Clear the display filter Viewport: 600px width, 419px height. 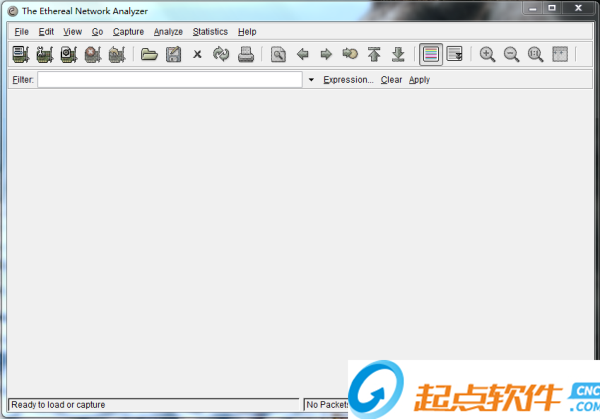click(x=391, y=80)
